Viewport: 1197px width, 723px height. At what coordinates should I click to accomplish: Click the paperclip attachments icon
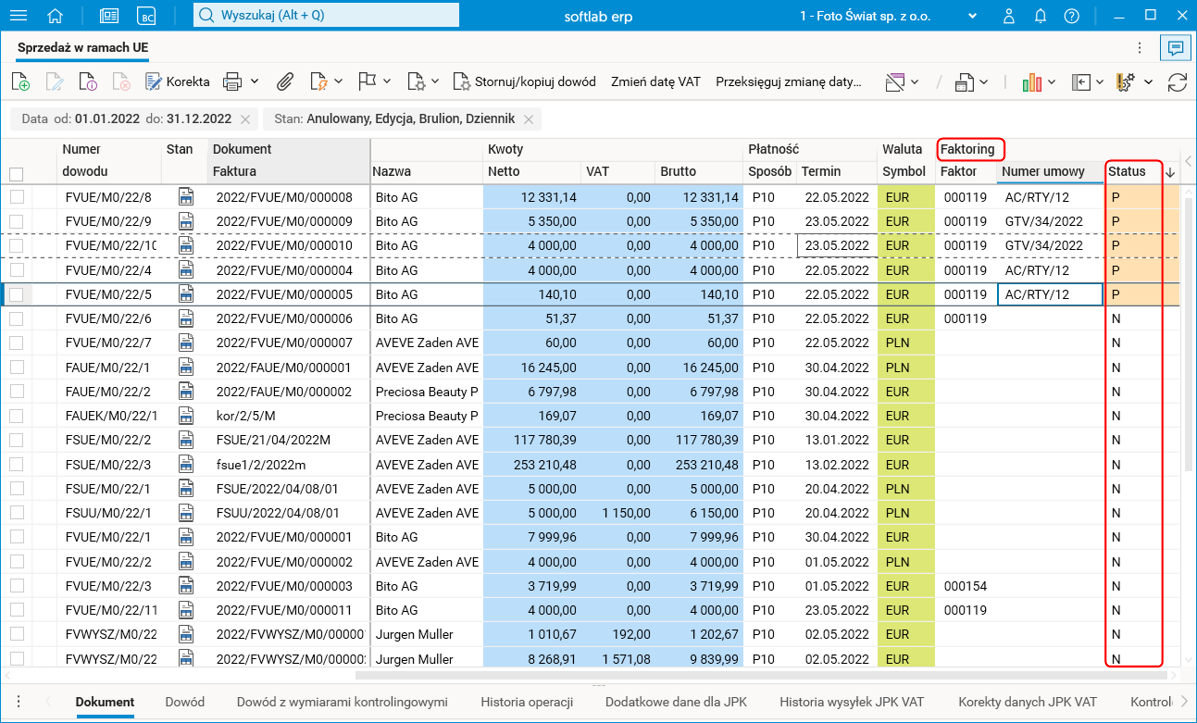pos(285,82)
